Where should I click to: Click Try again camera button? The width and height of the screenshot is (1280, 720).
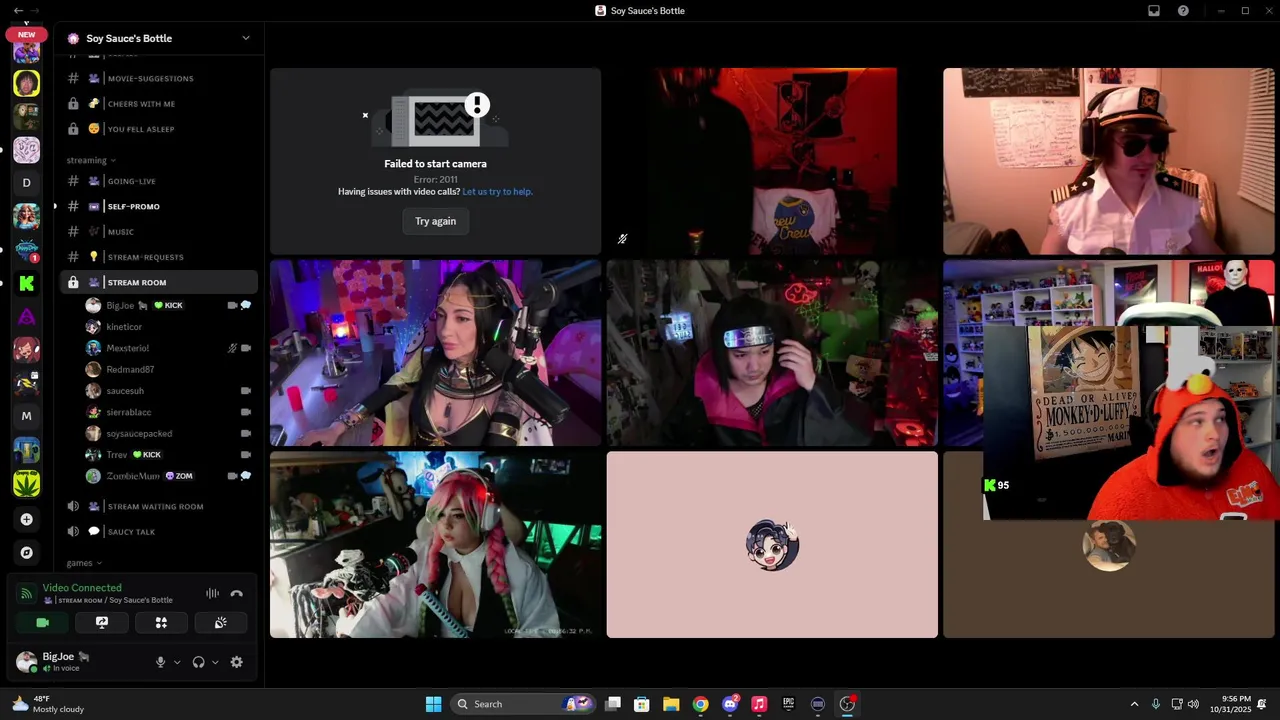tap(435, 221)
